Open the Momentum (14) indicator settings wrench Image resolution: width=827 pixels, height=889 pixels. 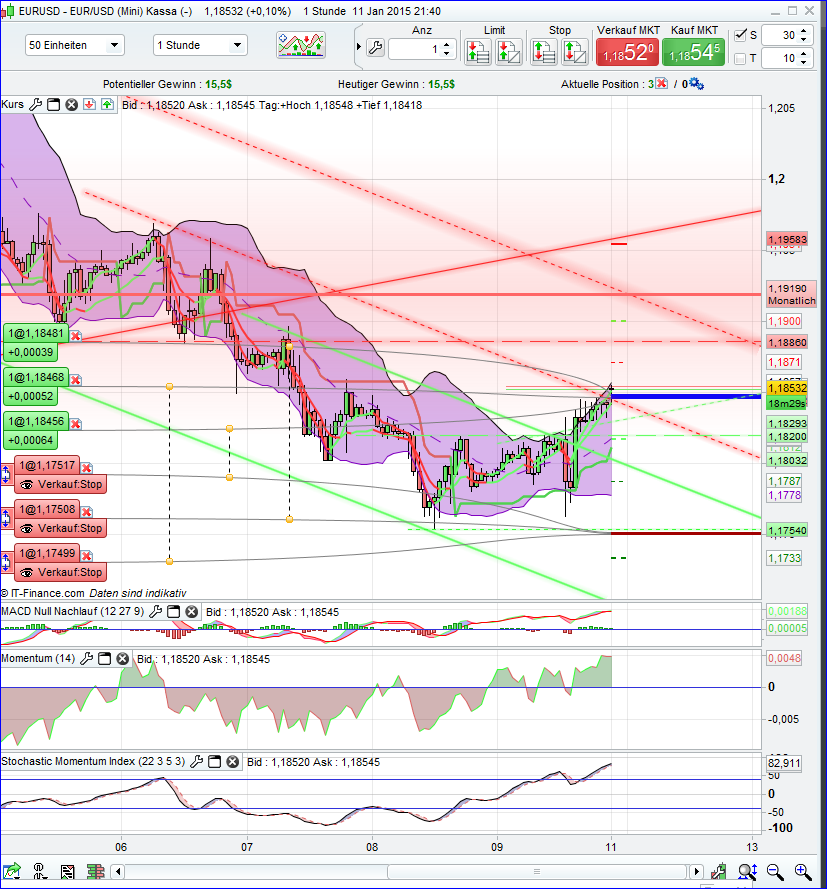click(86, 658)
